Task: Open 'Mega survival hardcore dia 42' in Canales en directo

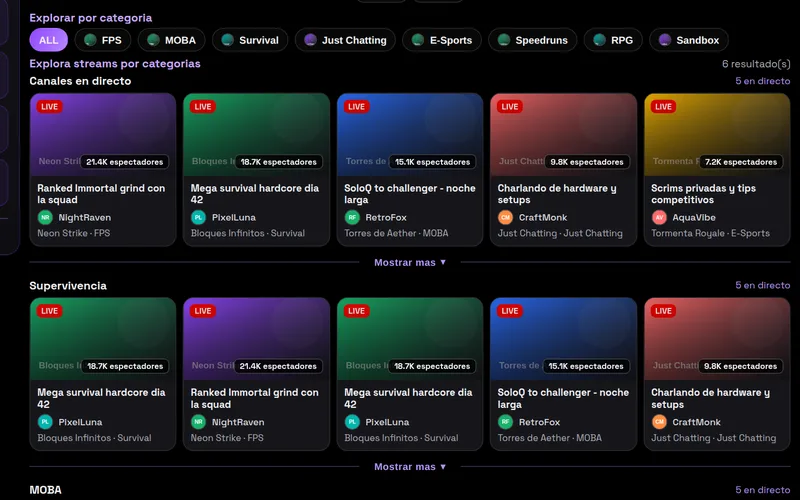Action: pos(255,194)
